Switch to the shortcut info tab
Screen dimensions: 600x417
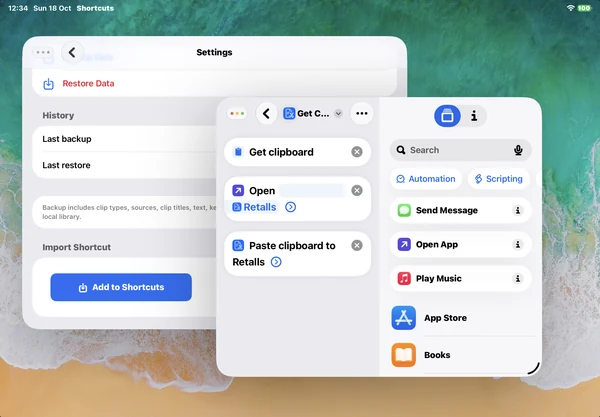[474, 116]
